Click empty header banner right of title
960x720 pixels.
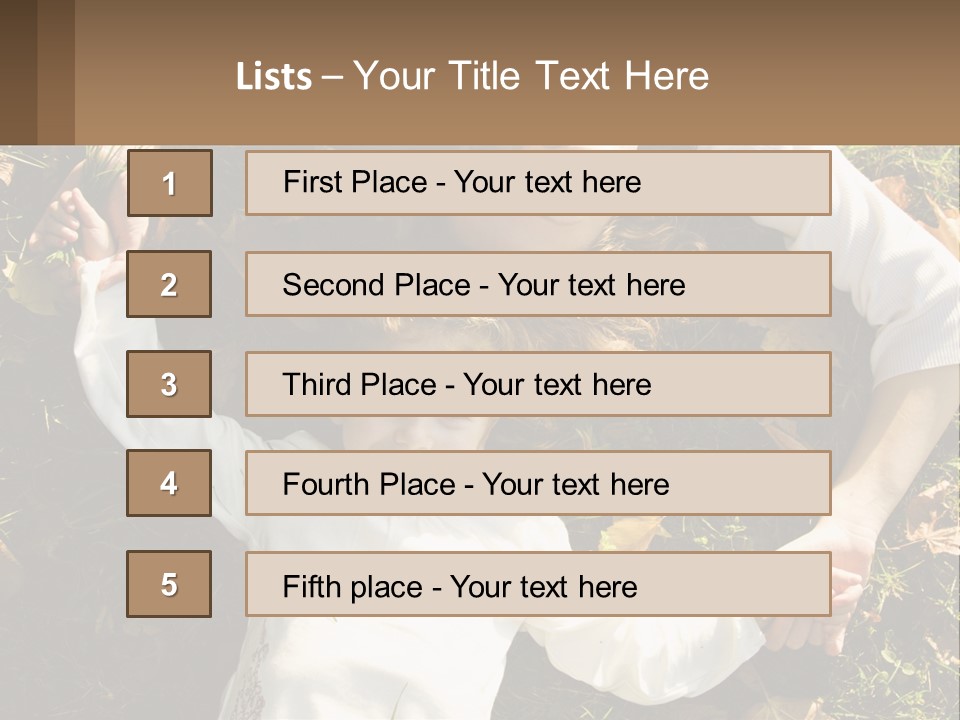[x=840, y=76]
